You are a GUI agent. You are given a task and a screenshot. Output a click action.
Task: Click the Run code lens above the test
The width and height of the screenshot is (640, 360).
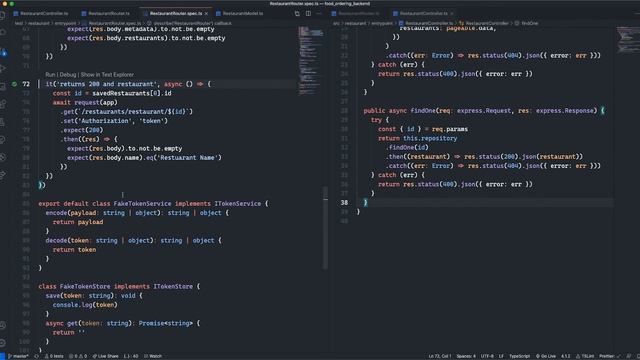click(50, 75)
